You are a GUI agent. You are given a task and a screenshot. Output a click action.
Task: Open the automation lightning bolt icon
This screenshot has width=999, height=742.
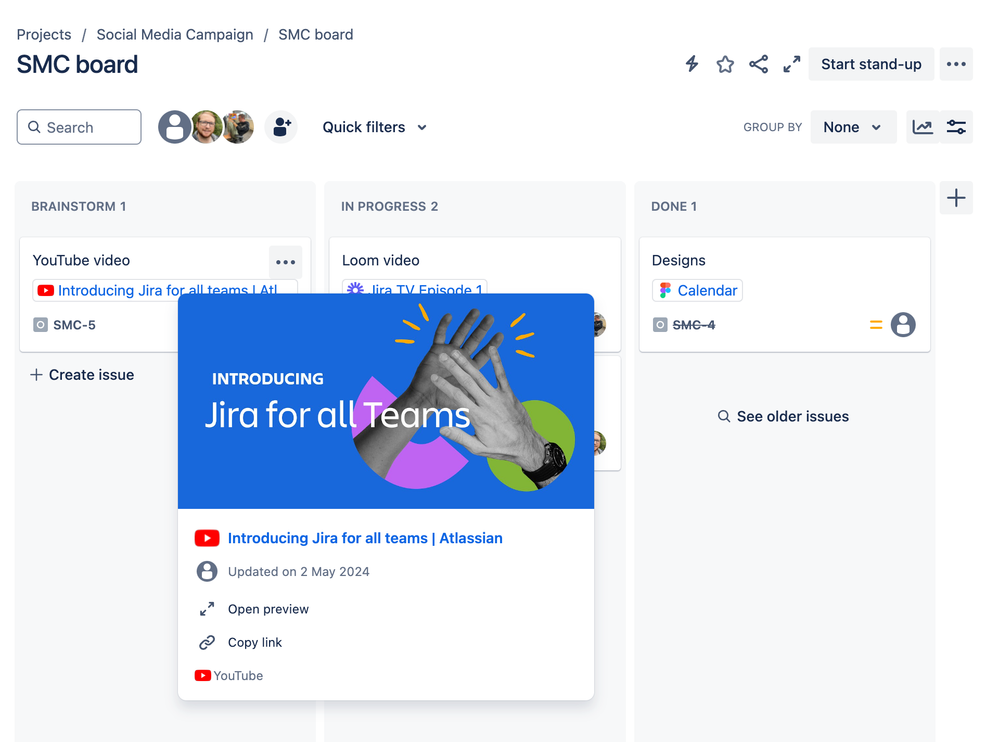tap(692, 64)
